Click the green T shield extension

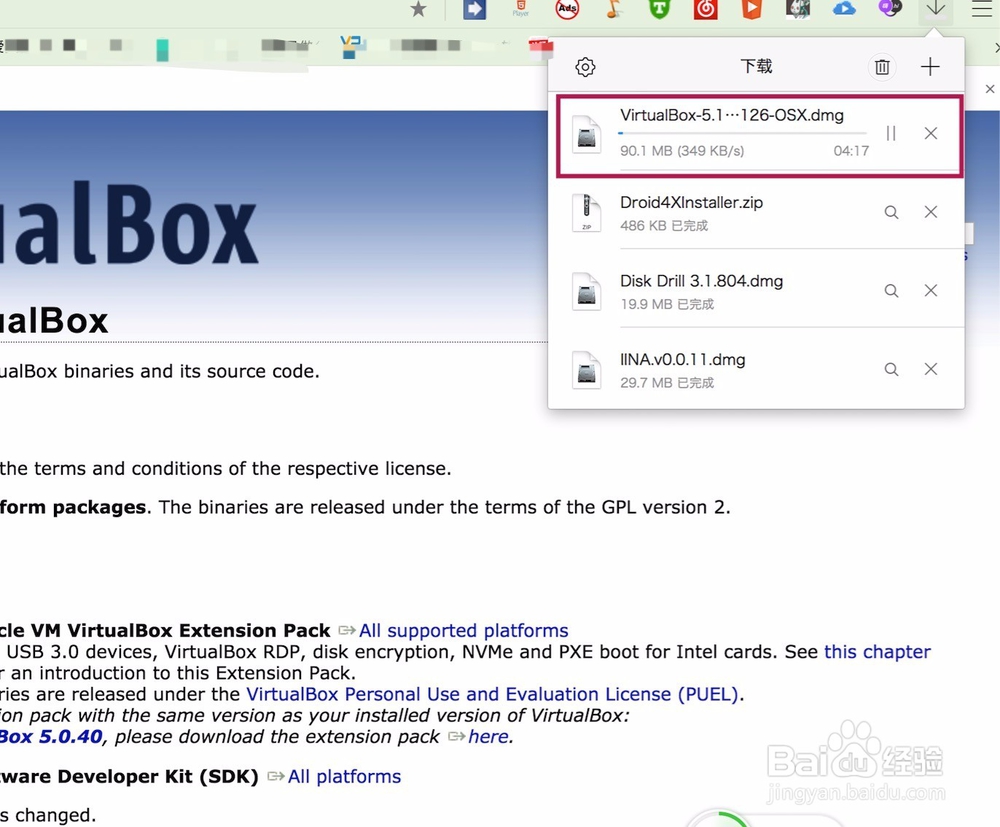659,9
